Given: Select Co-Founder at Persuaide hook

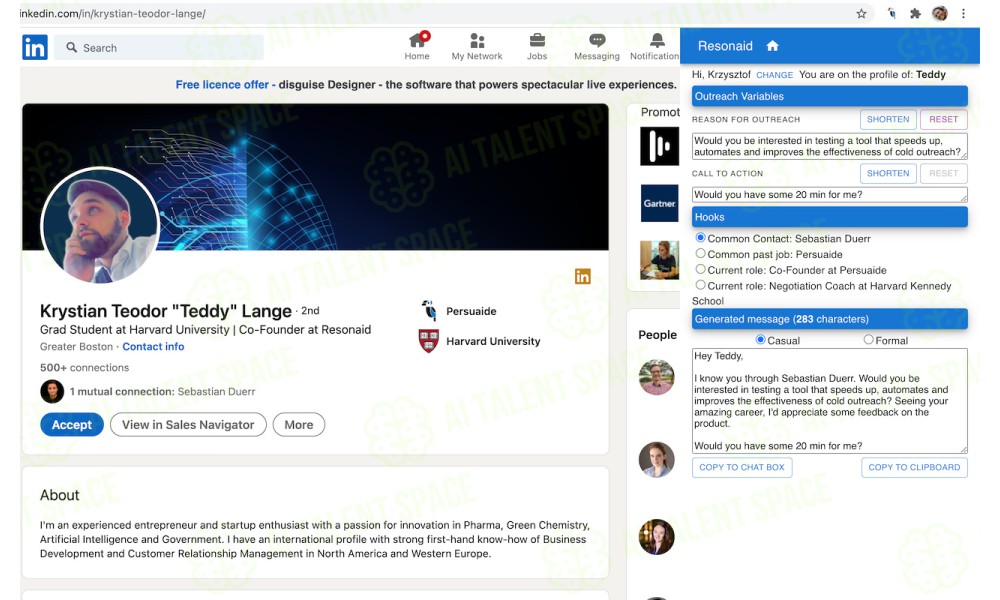Looking at the screenshot, I should [x=700, y=269].
